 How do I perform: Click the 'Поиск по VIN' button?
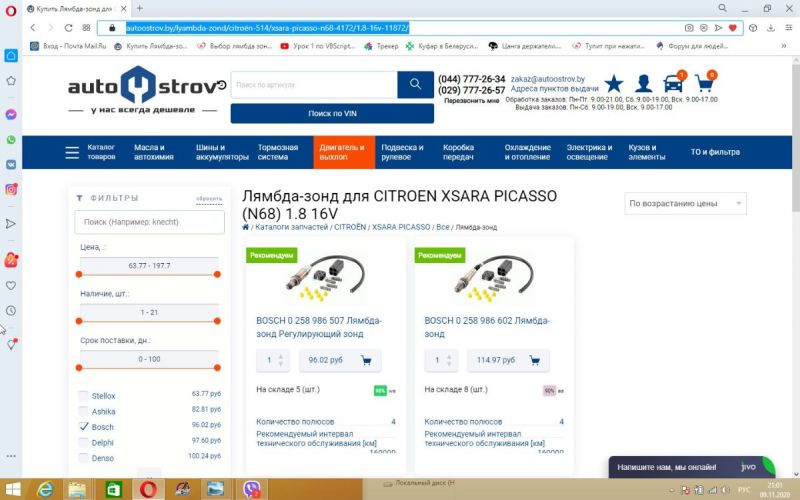pyautogui.click(x=332, y=114)
